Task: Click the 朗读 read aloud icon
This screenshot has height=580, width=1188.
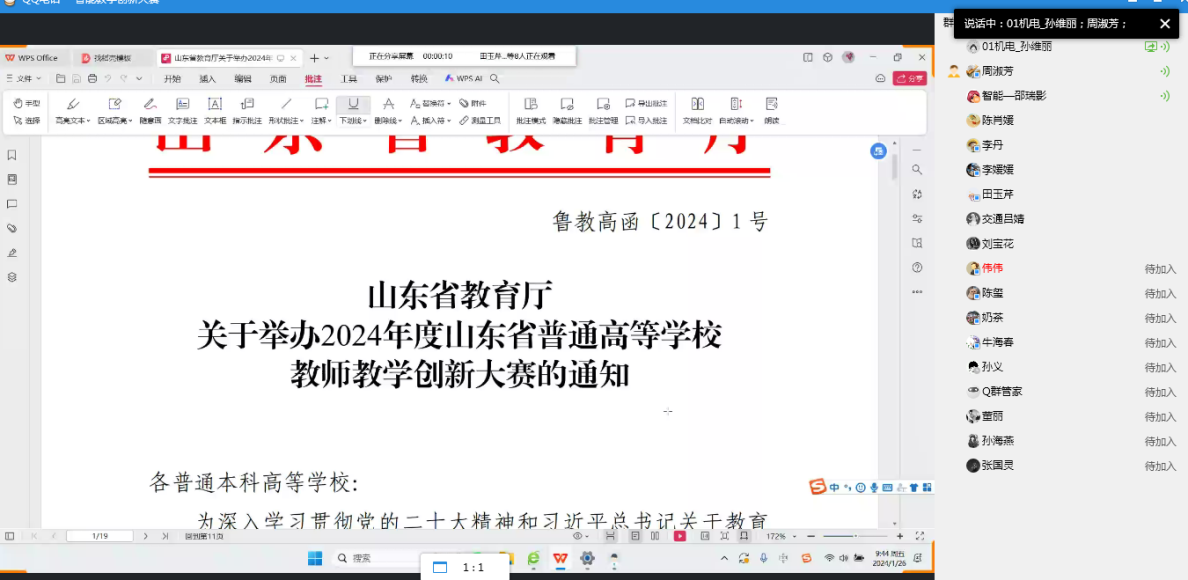Action: [x=771, y=109]
